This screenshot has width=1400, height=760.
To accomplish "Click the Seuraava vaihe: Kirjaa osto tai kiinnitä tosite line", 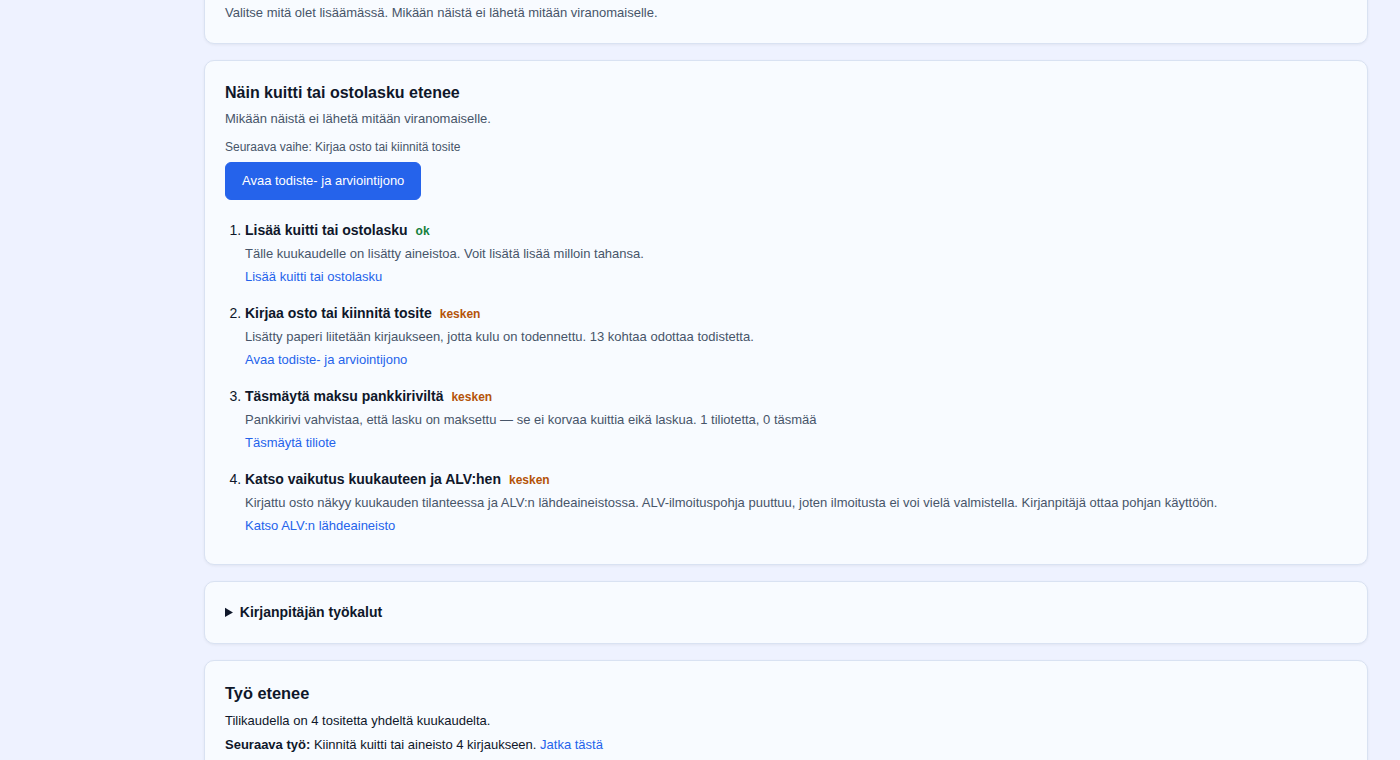I will 343,147.
